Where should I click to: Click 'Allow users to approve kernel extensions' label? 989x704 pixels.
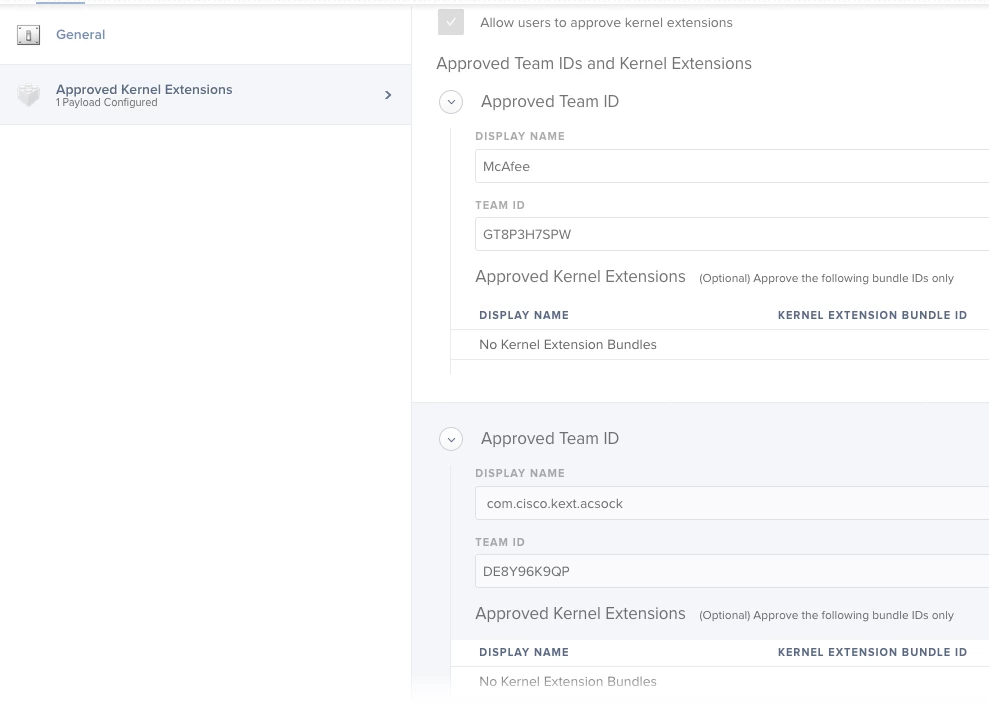606,23
